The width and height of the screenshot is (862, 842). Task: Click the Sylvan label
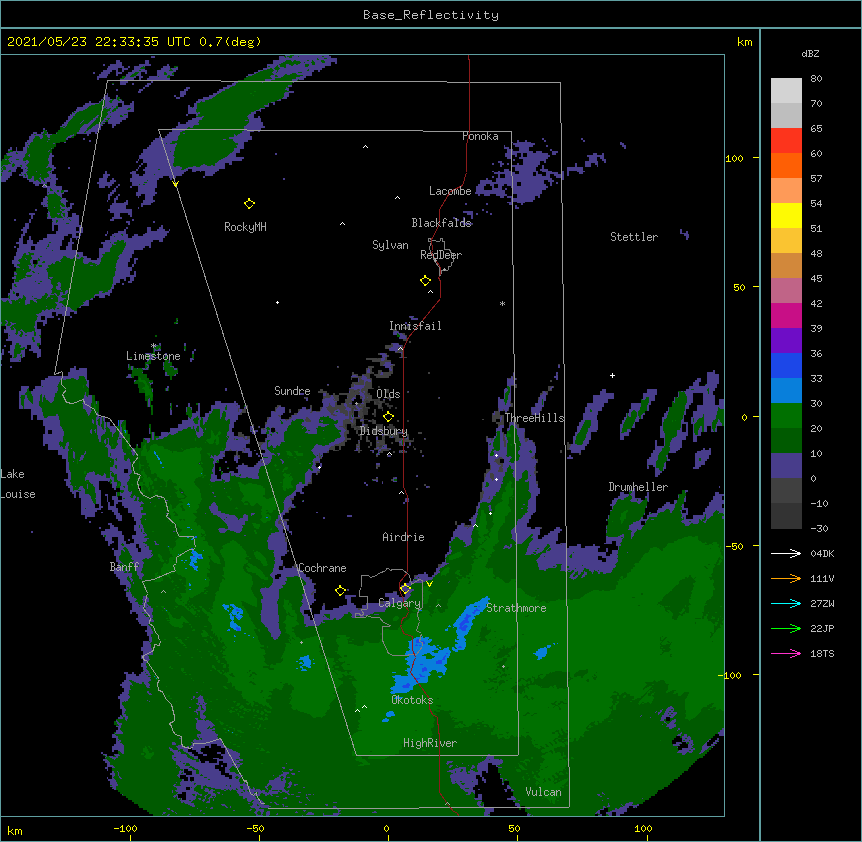coord(390,245)
